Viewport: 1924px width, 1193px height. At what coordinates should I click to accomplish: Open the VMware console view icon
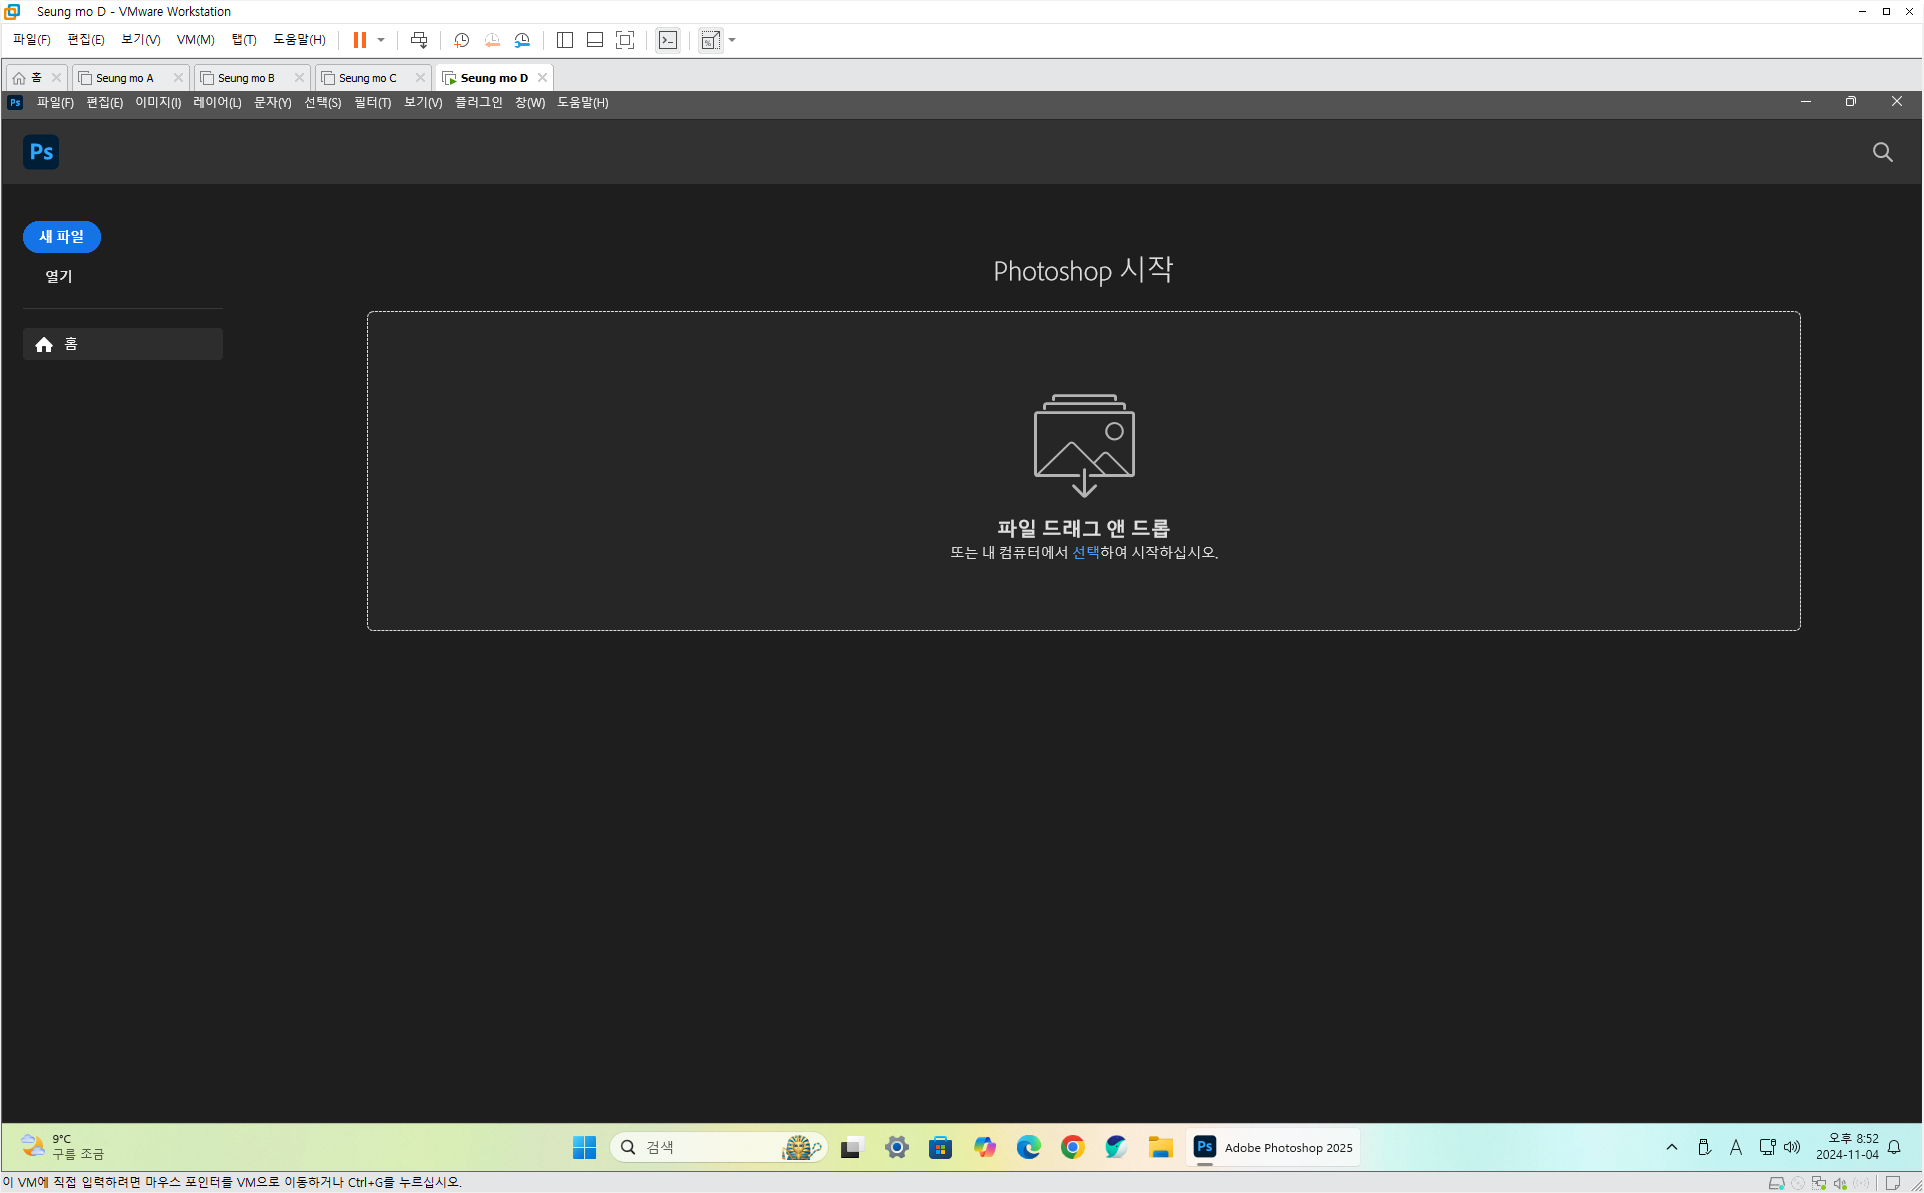668,40
